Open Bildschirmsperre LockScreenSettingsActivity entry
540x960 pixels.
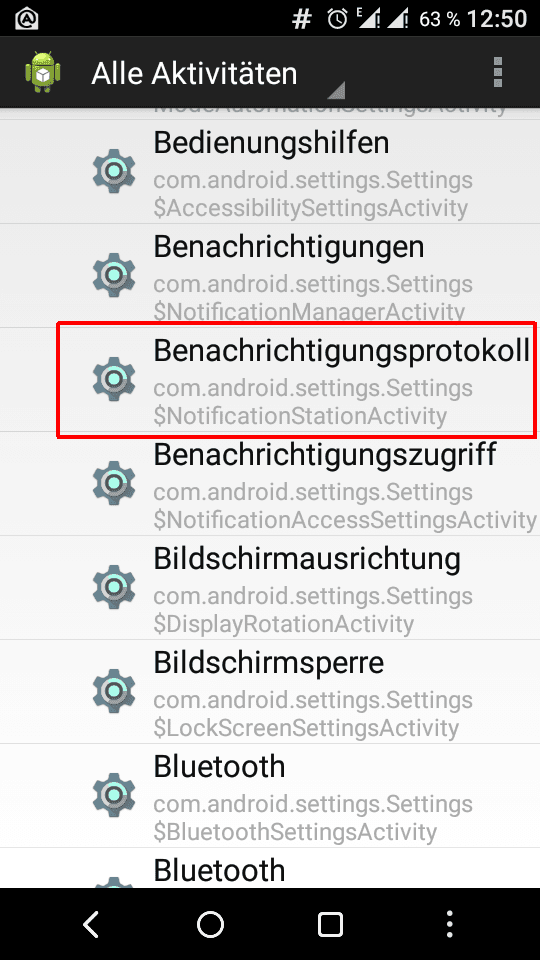click(270, 692)
